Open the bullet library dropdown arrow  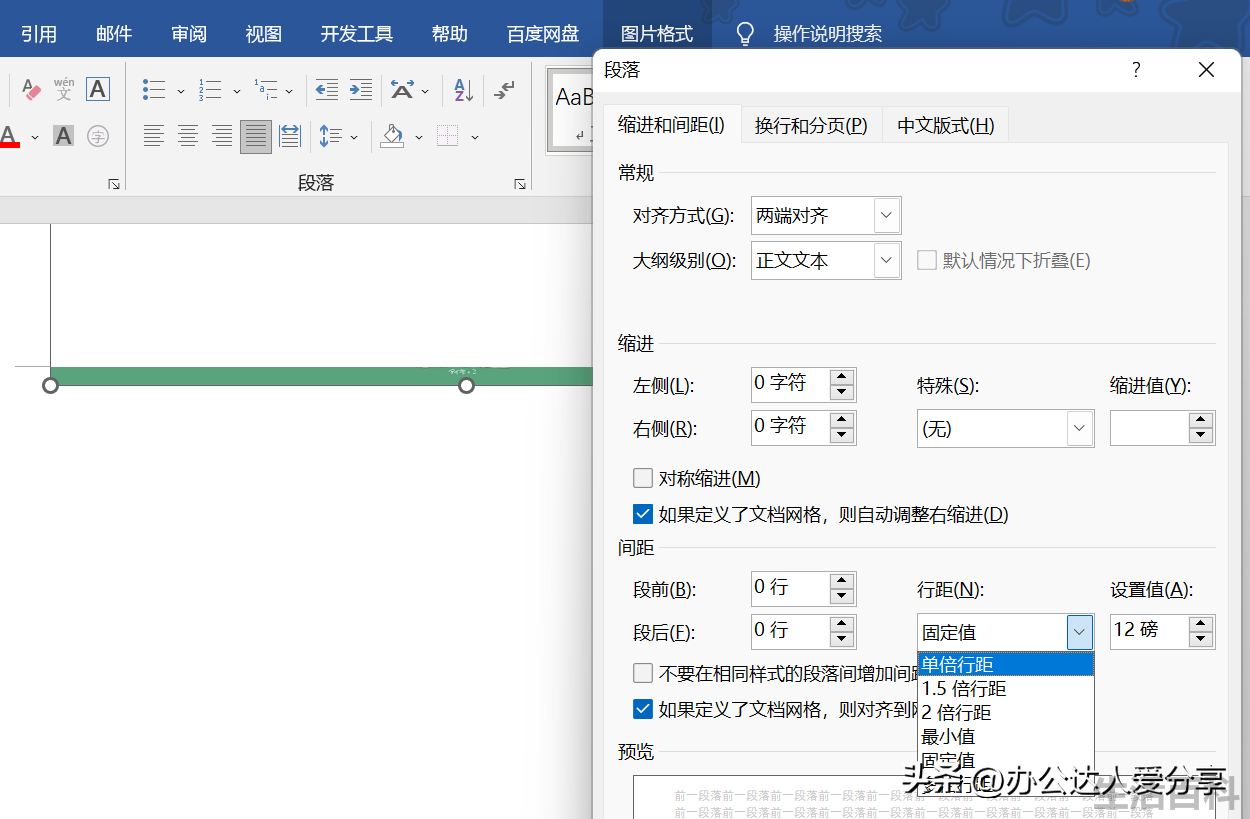[181, 91]
